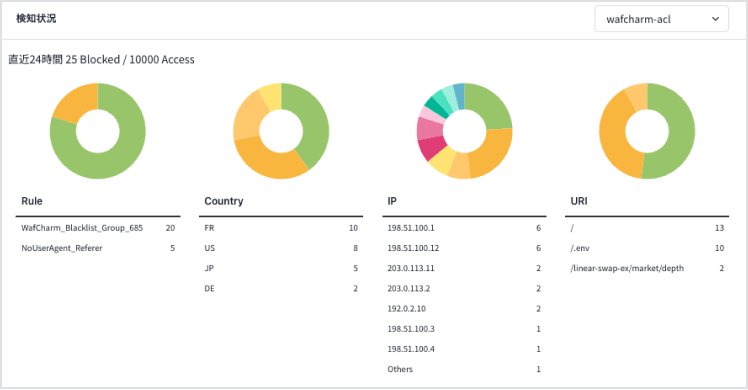Select IP address 198.51.100.12 row
748x390 pixels.
coord(464,248)
